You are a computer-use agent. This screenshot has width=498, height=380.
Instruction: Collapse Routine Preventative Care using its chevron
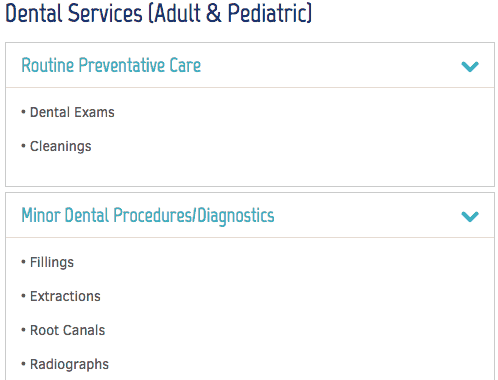tap(470, 66)
